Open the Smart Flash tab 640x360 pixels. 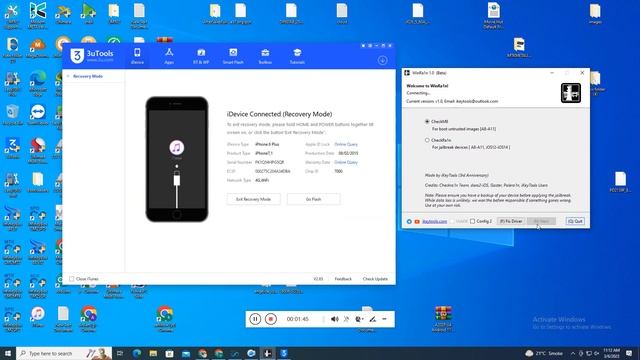click(x=233, y=56)
